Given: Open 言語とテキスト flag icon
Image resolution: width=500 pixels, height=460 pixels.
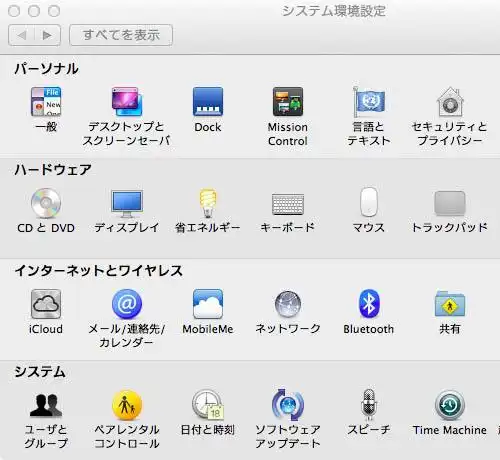Looking at the screenshot, I should [x=369, y=102].
